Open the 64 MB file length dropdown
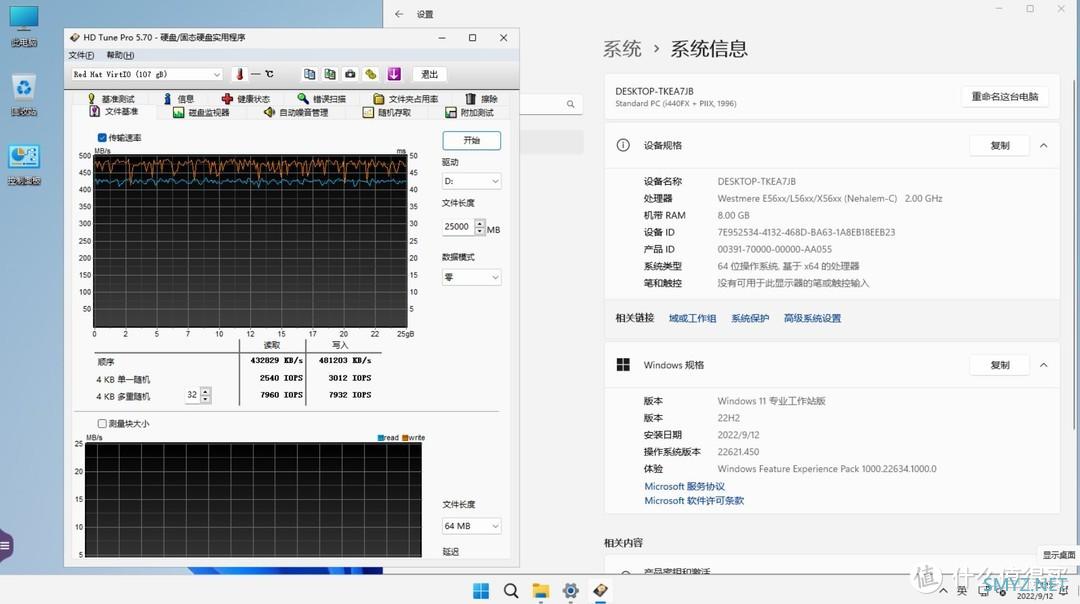The width and height of the screenshot is (1080, 604). pyautogui.click(x=471, y=526)
